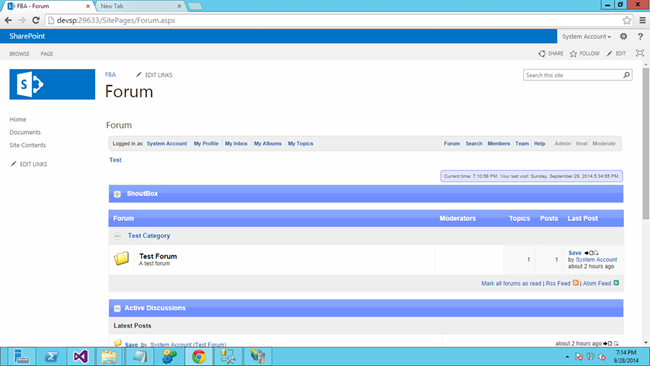This screenshot has width=650, height=366.
Task: Open Documents in the left navigation
Action: click(25, 132)
